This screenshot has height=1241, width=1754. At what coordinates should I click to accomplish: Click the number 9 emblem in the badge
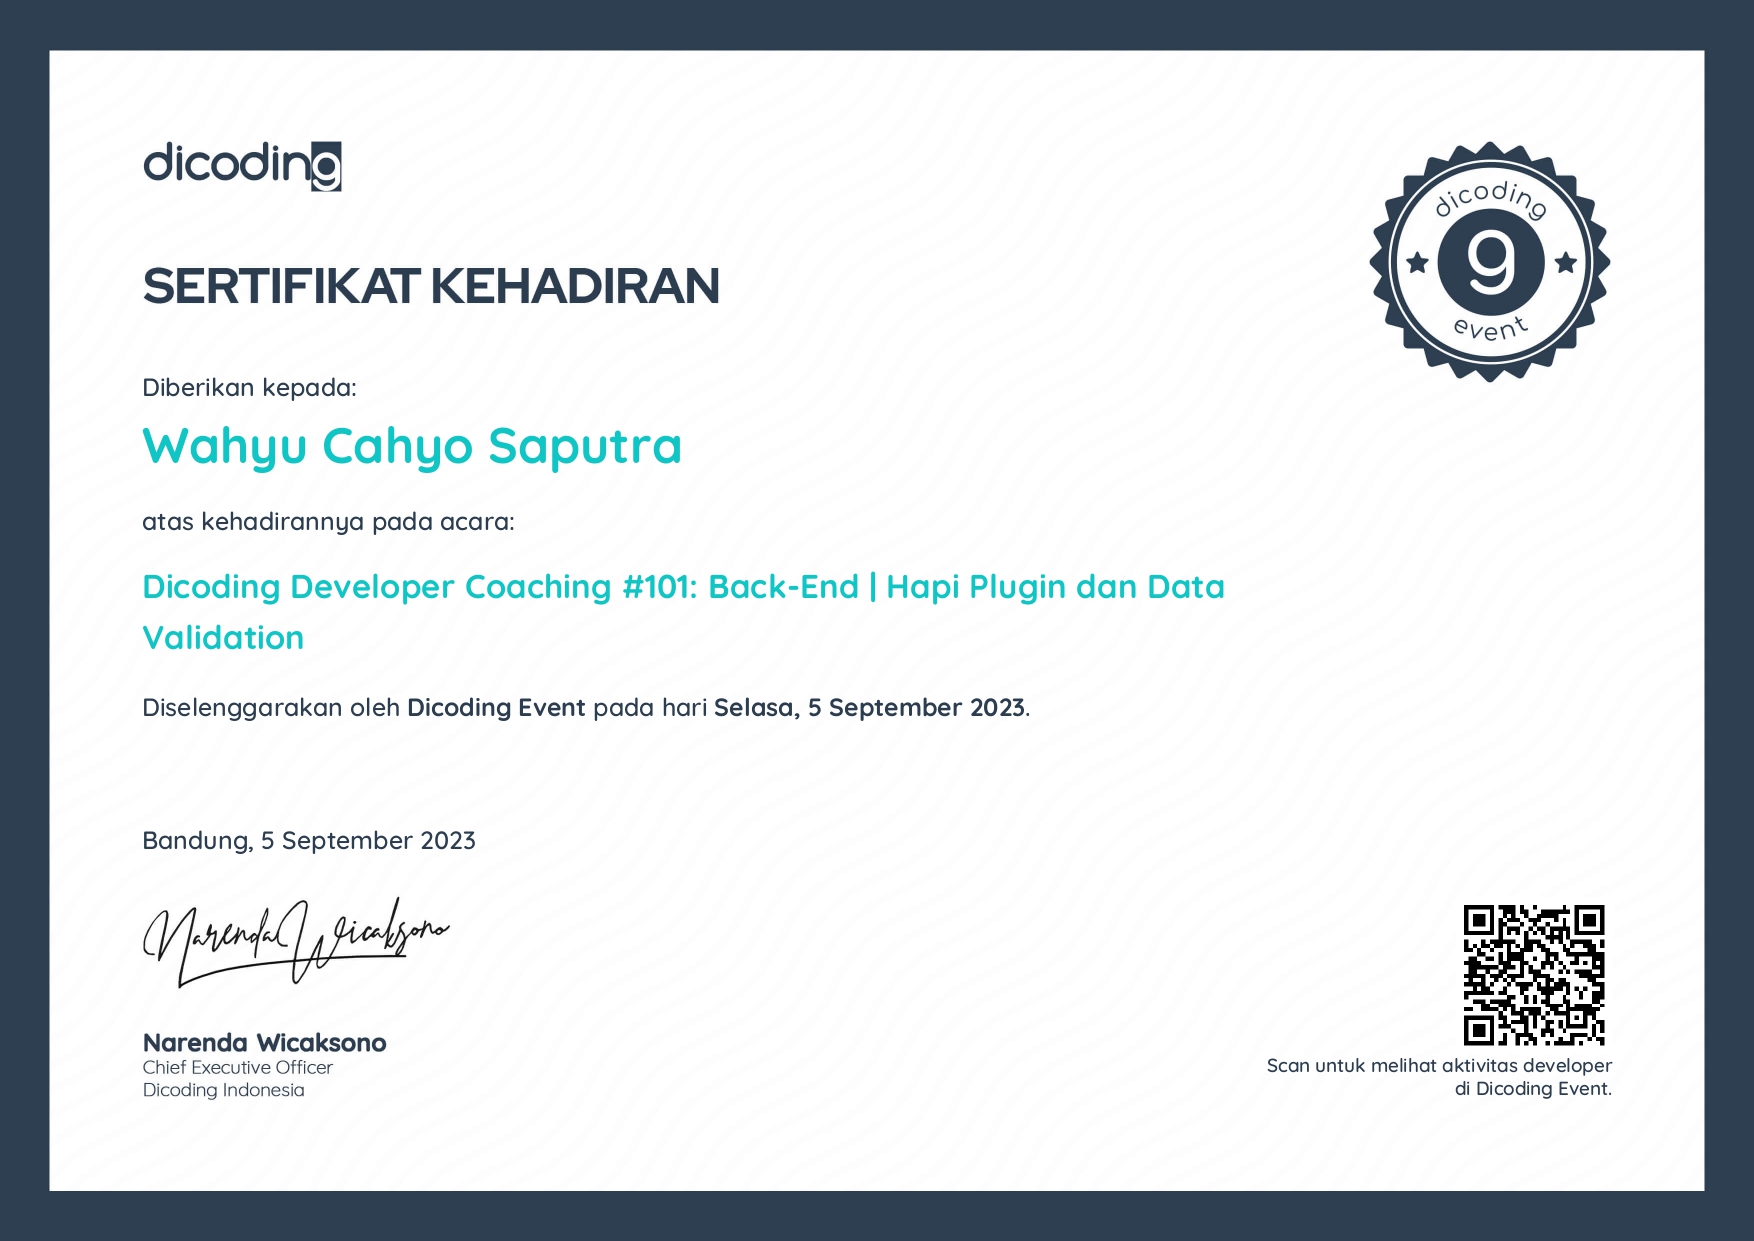(1490, 263)
